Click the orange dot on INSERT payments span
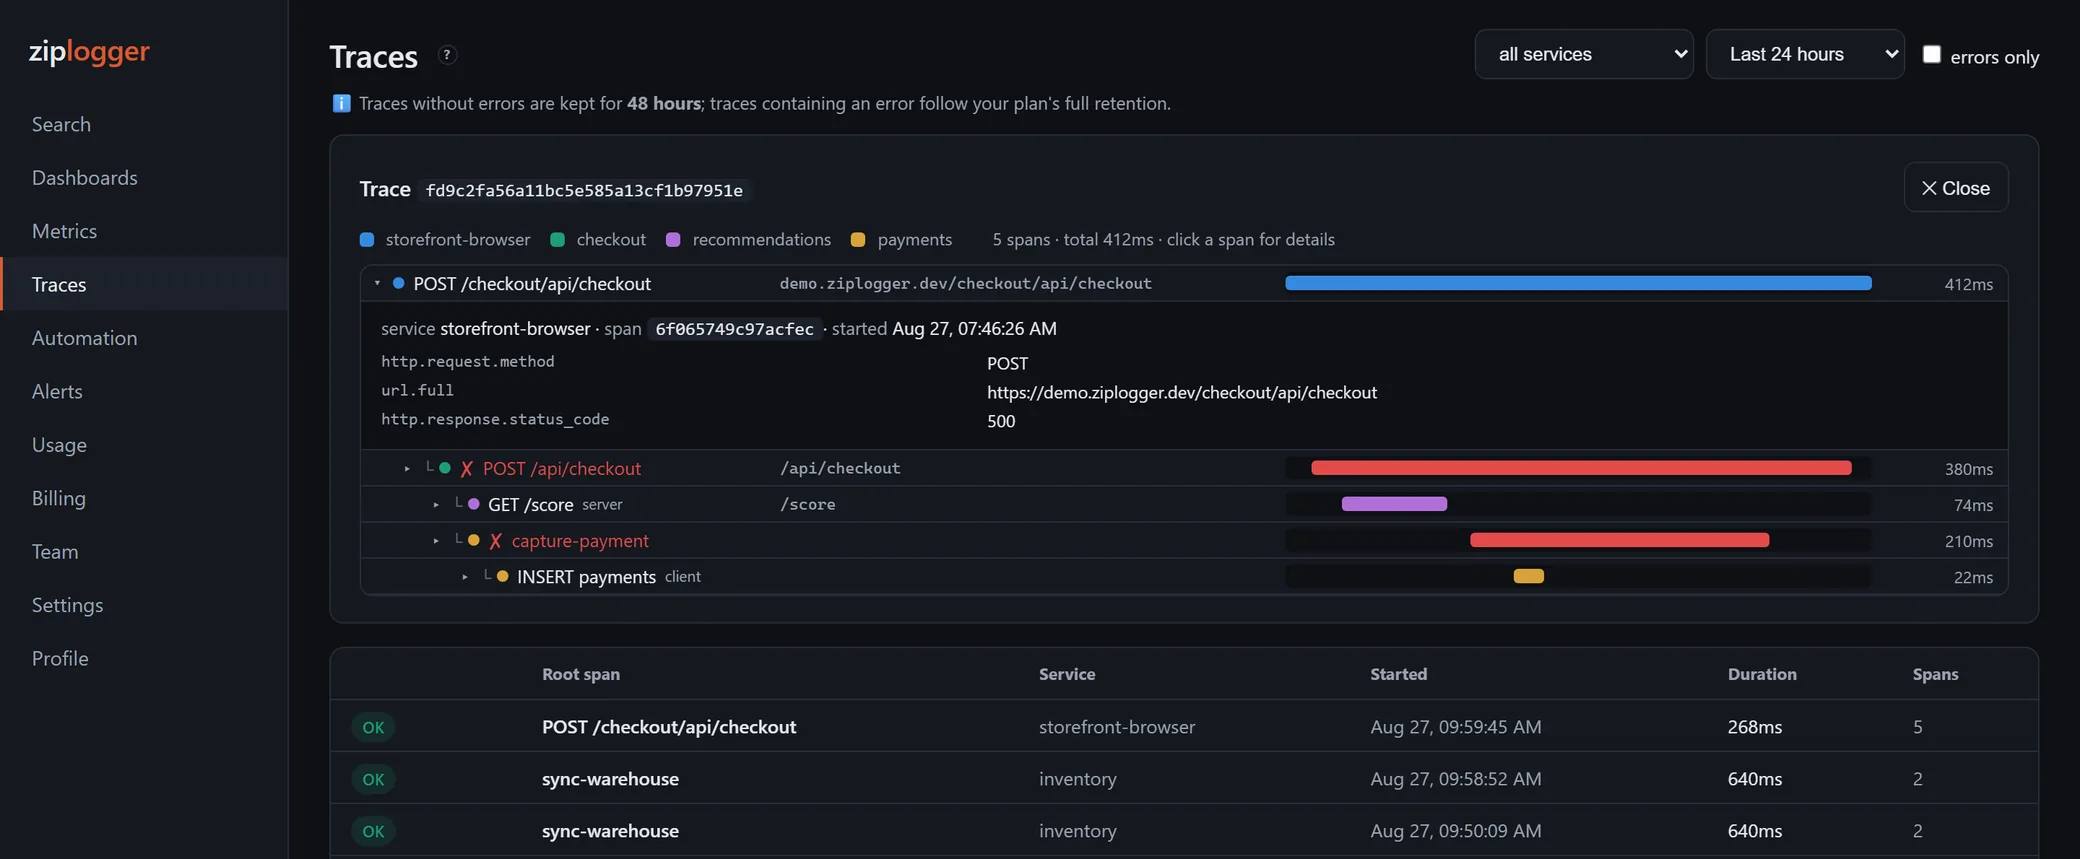The width and height of the screenshot is (2080, 859). 502,576
